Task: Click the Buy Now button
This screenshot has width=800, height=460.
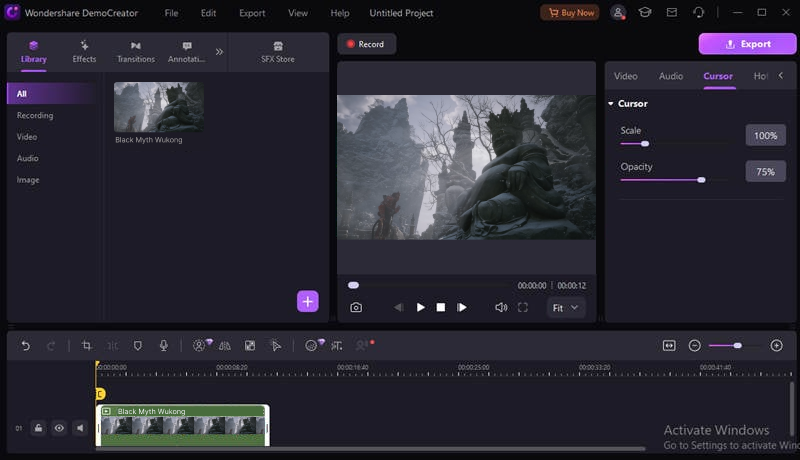Action: [570, 13]
